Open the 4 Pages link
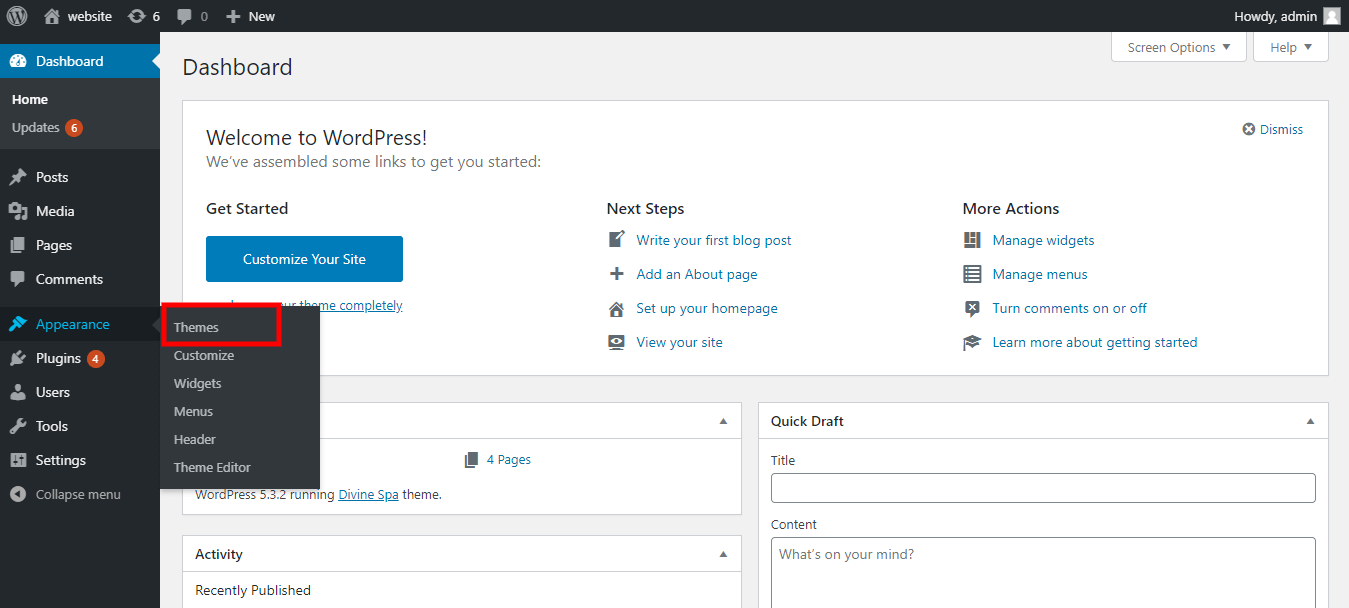 click(x=509, y=460)
